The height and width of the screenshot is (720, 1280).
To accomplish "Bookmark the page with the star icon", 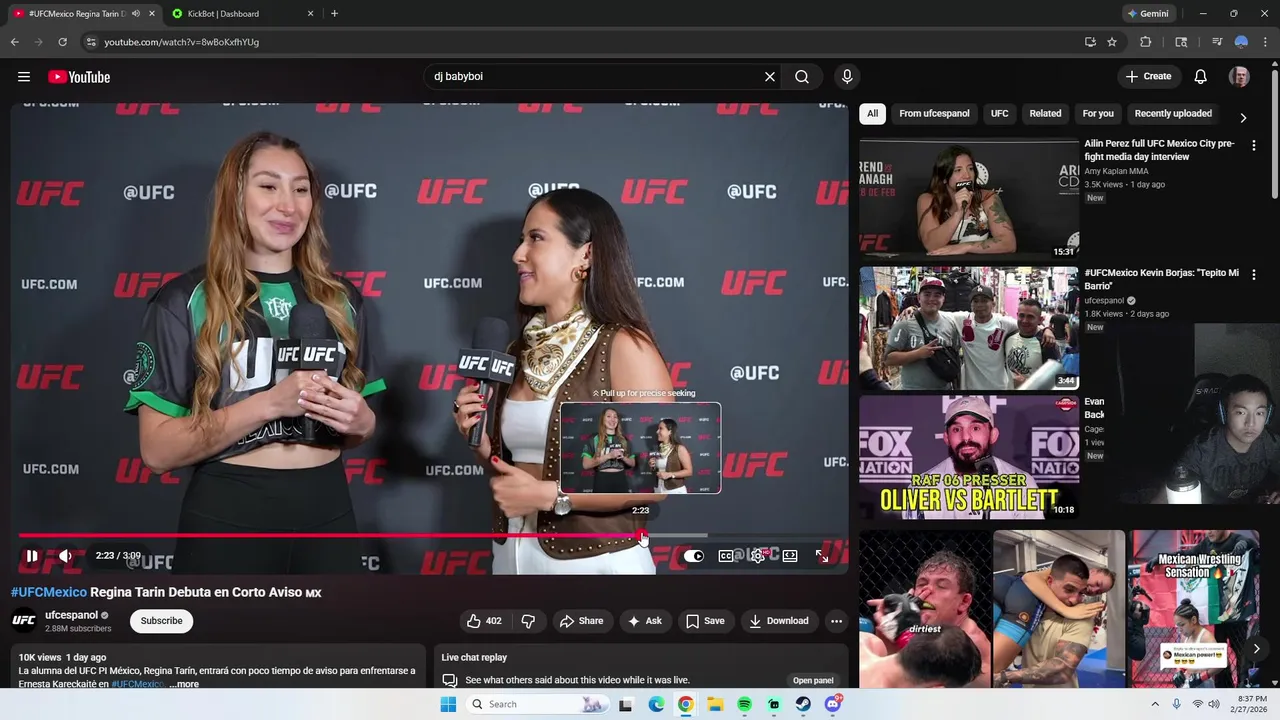I will 1112,42.
